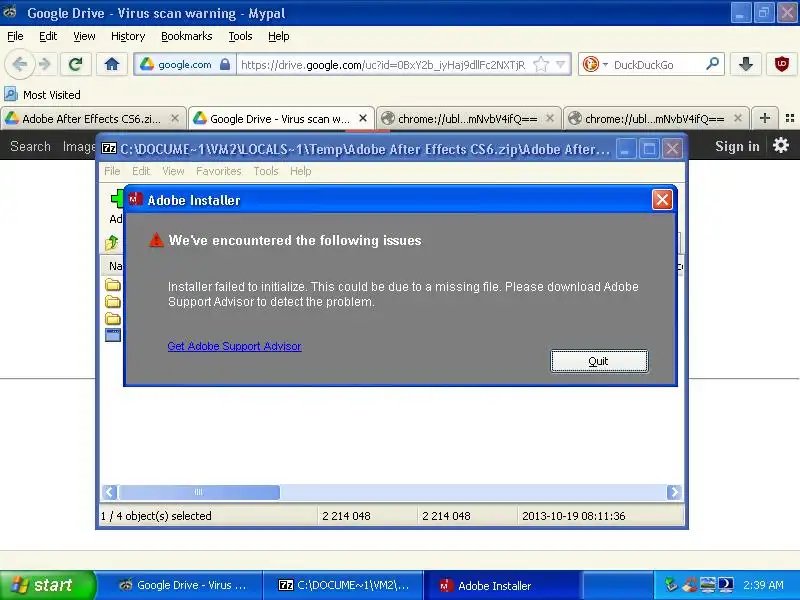800x600 pixels.
Task: Click the magnifier search icon in search box
Action: (712, 64)
